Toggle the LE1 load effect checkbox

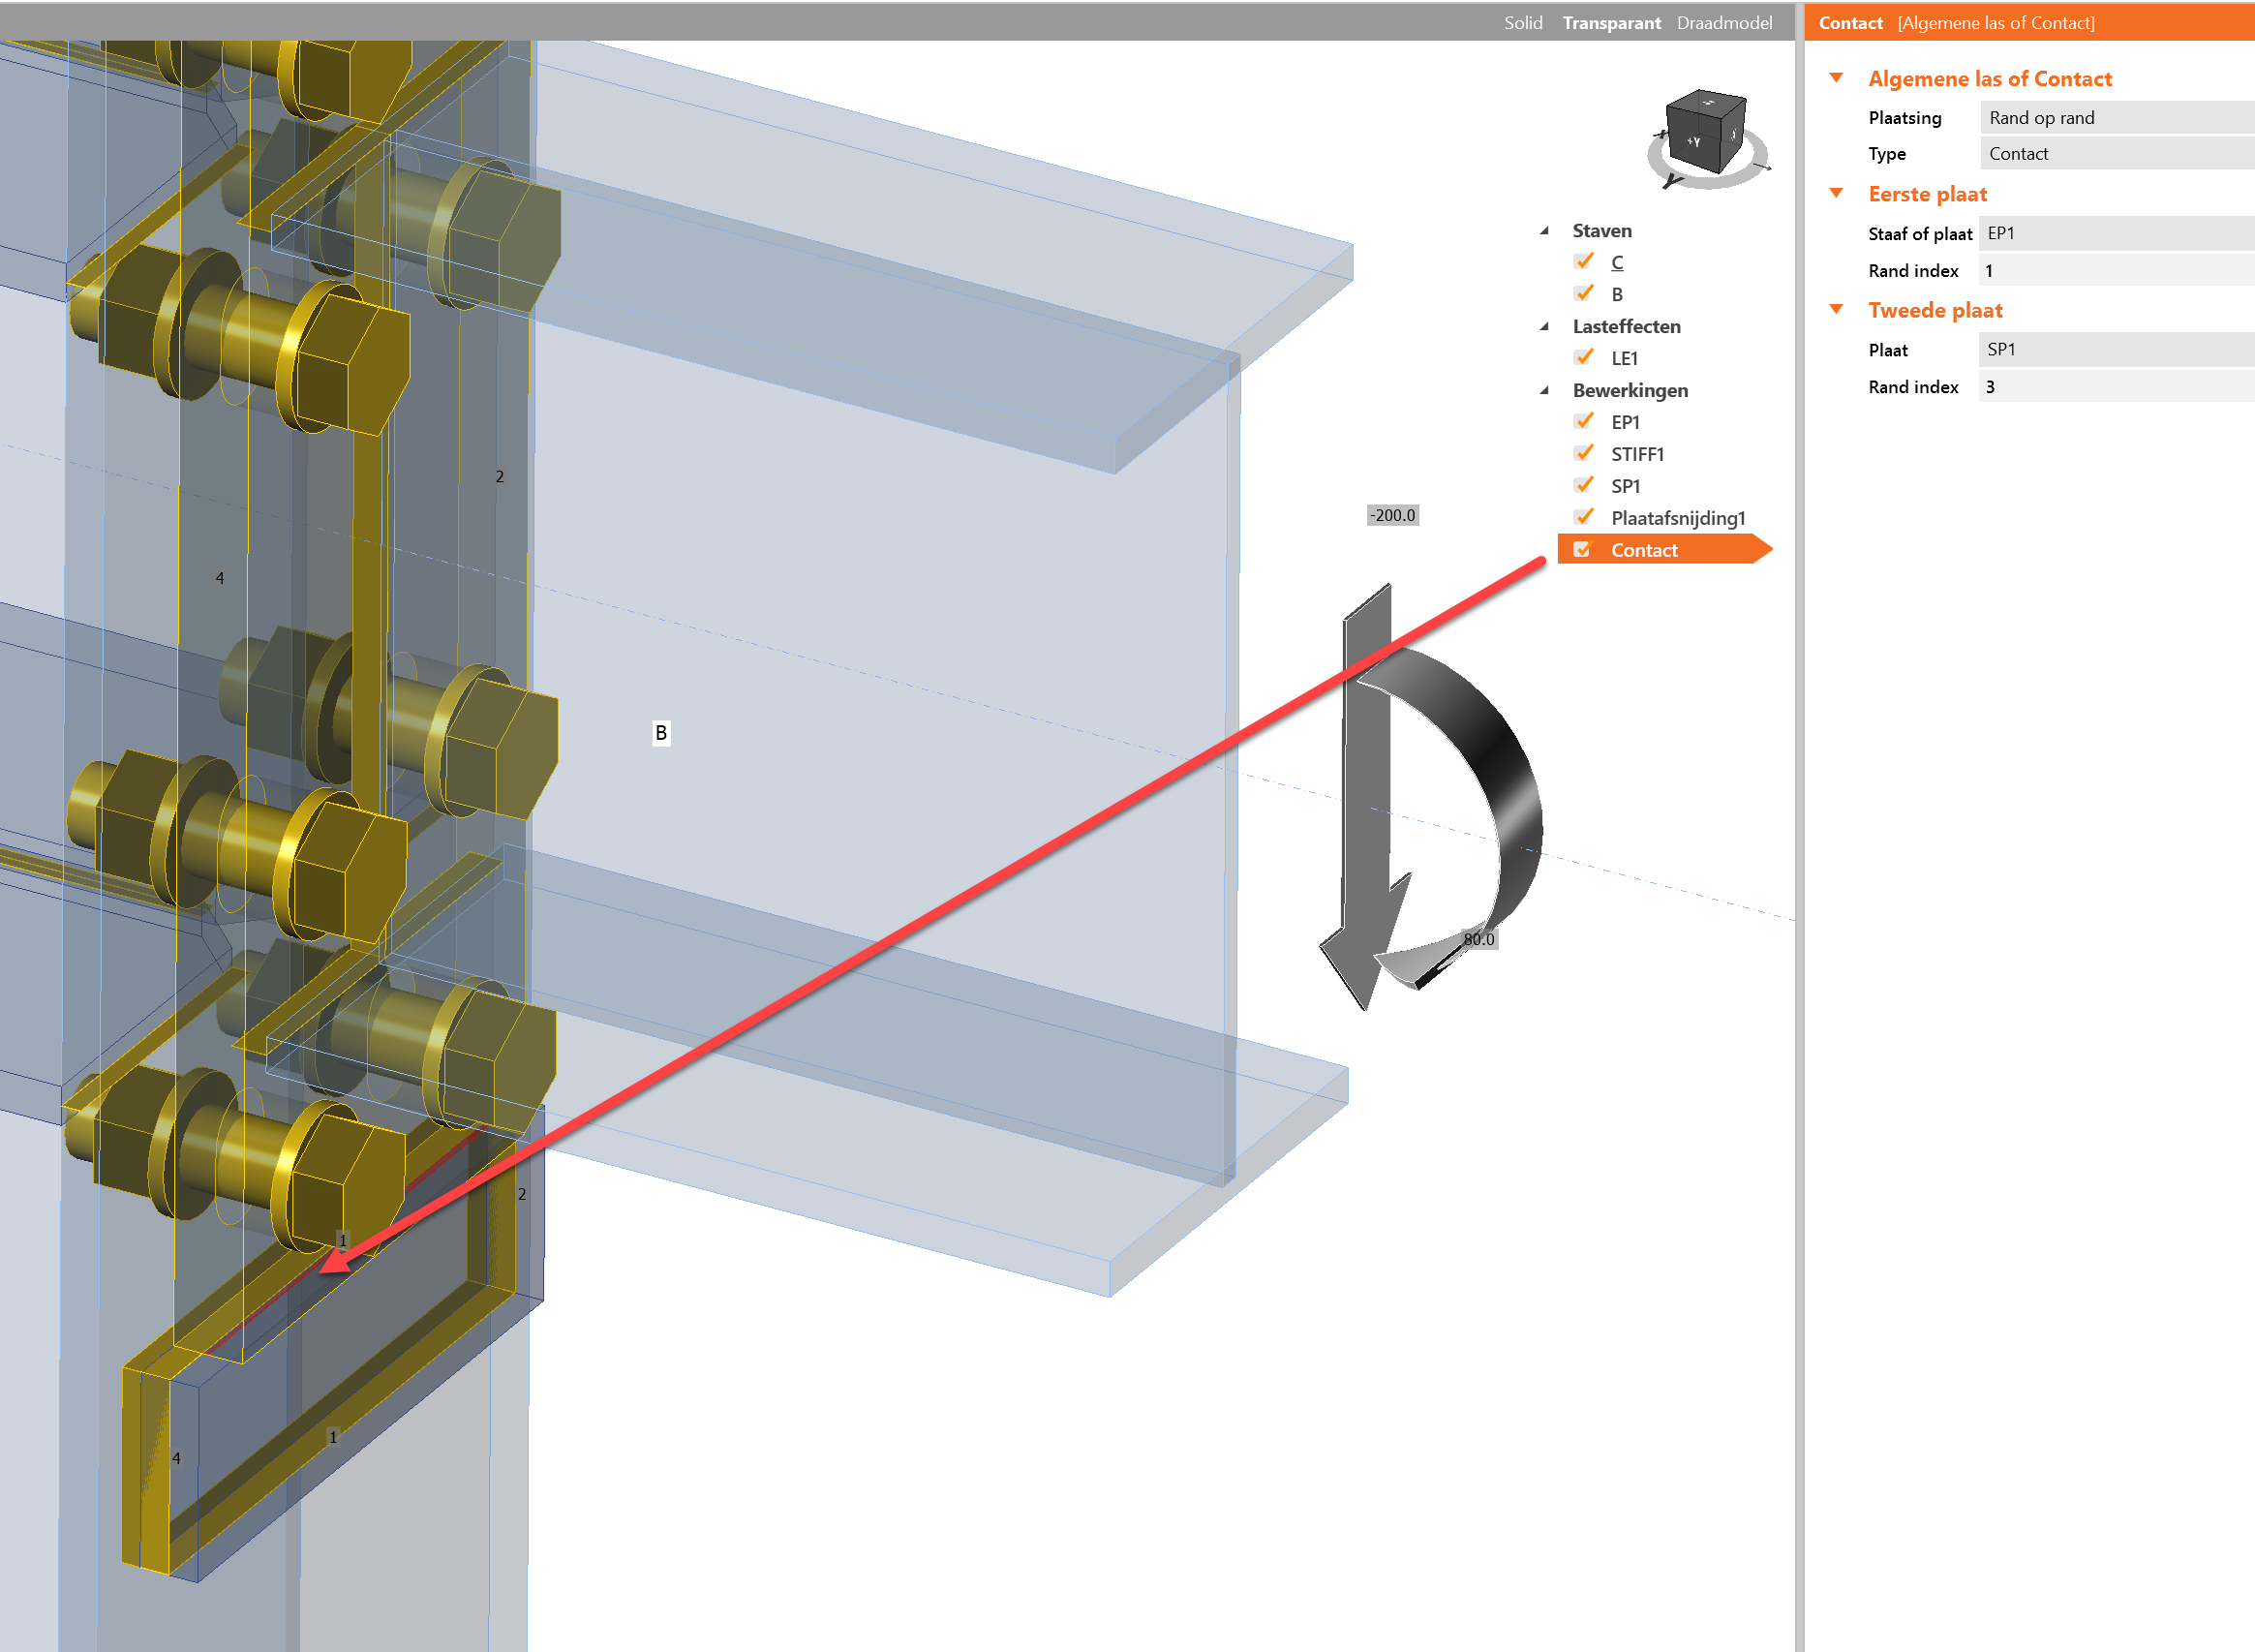(1583, 358)
